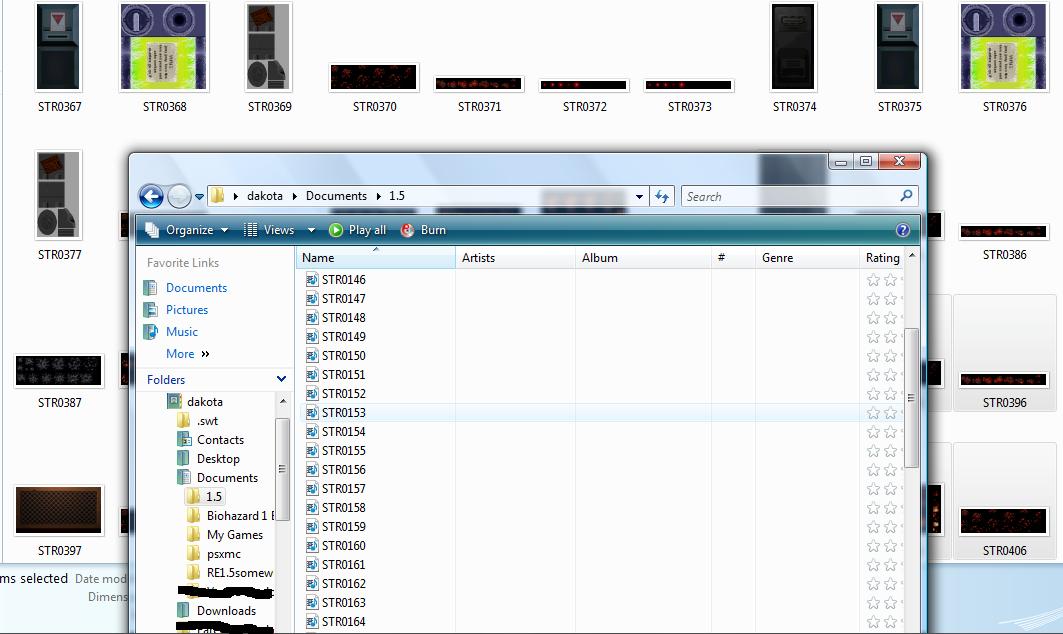
Task: Click the file icon next to STR0146
Action: (312, 280)
